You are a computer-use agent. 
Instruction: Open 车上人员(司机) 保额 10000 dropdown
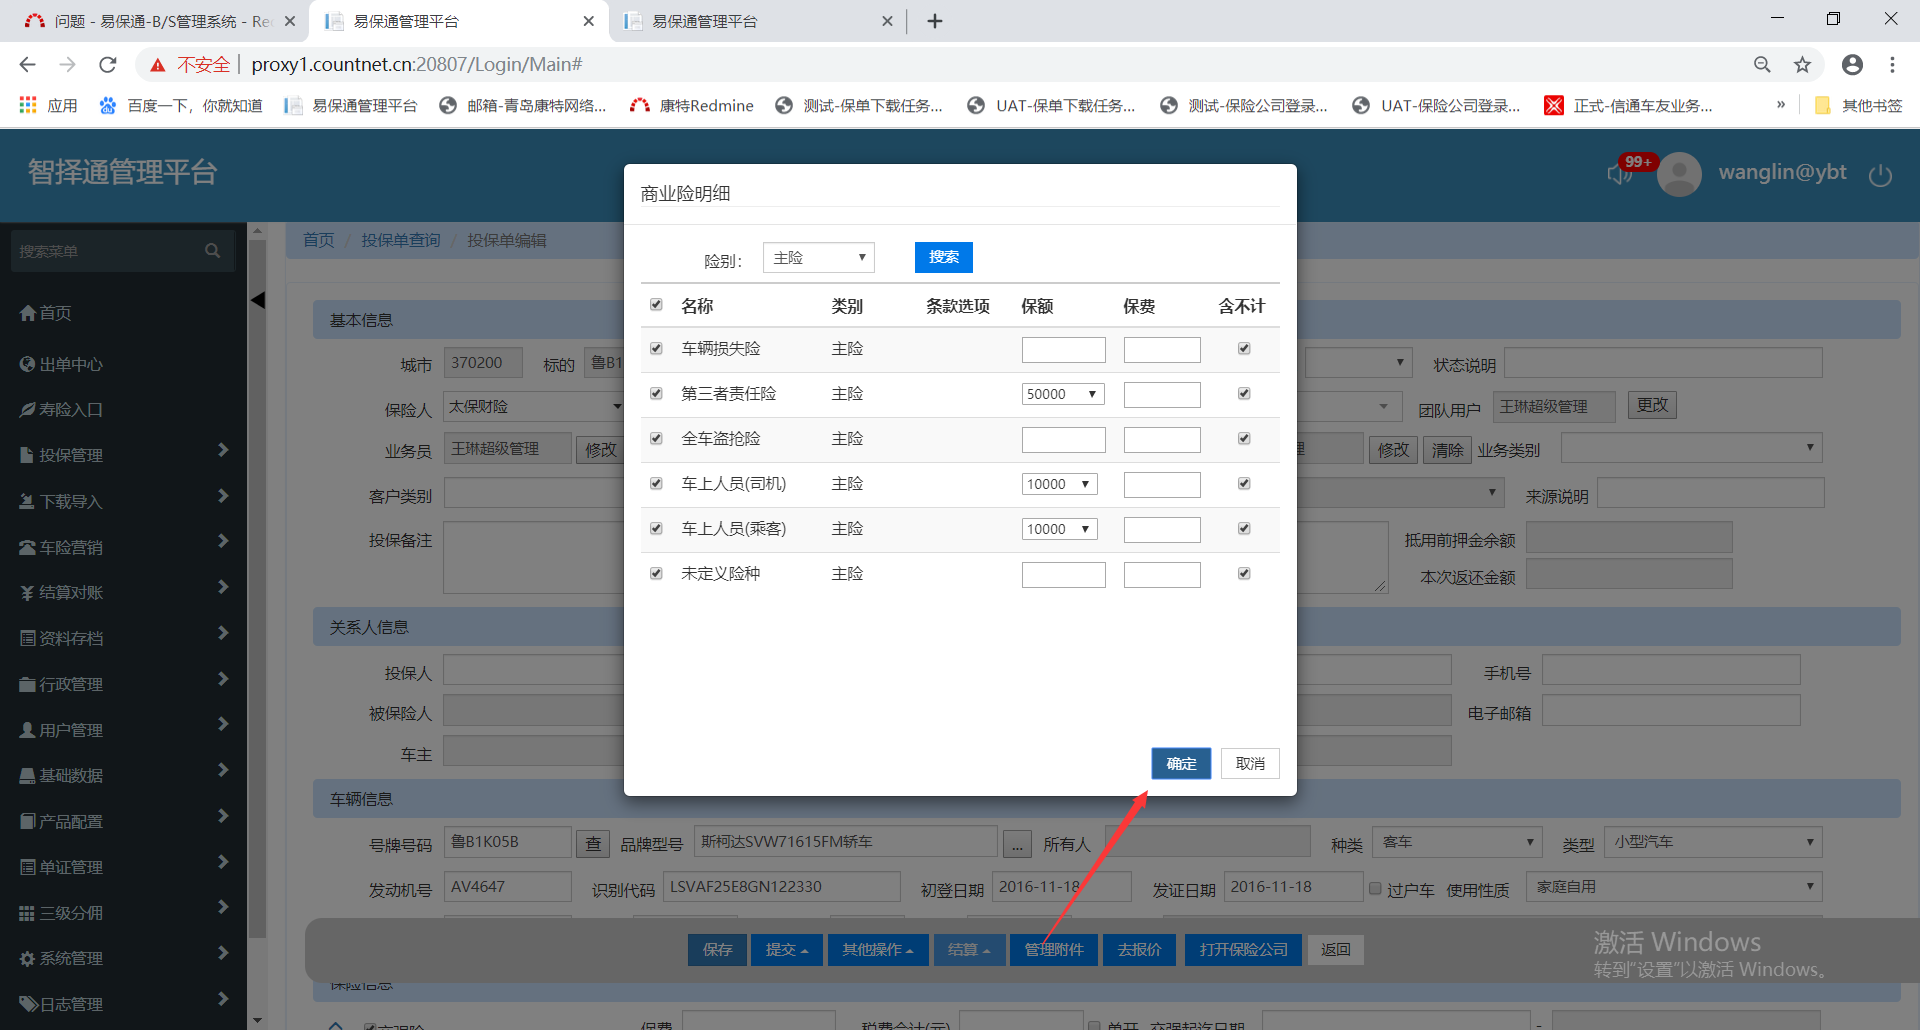1059,484
